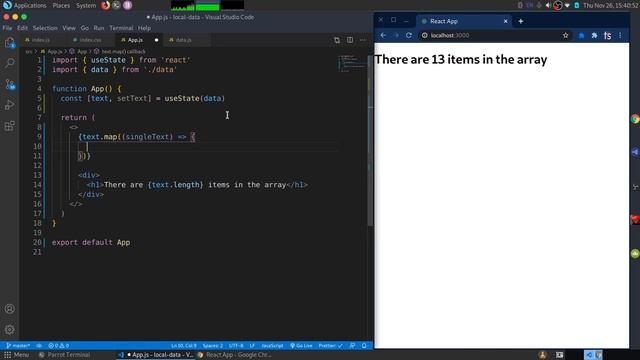
Task: Open the Explorer view in VS Code
Action: tap(9, 43)
